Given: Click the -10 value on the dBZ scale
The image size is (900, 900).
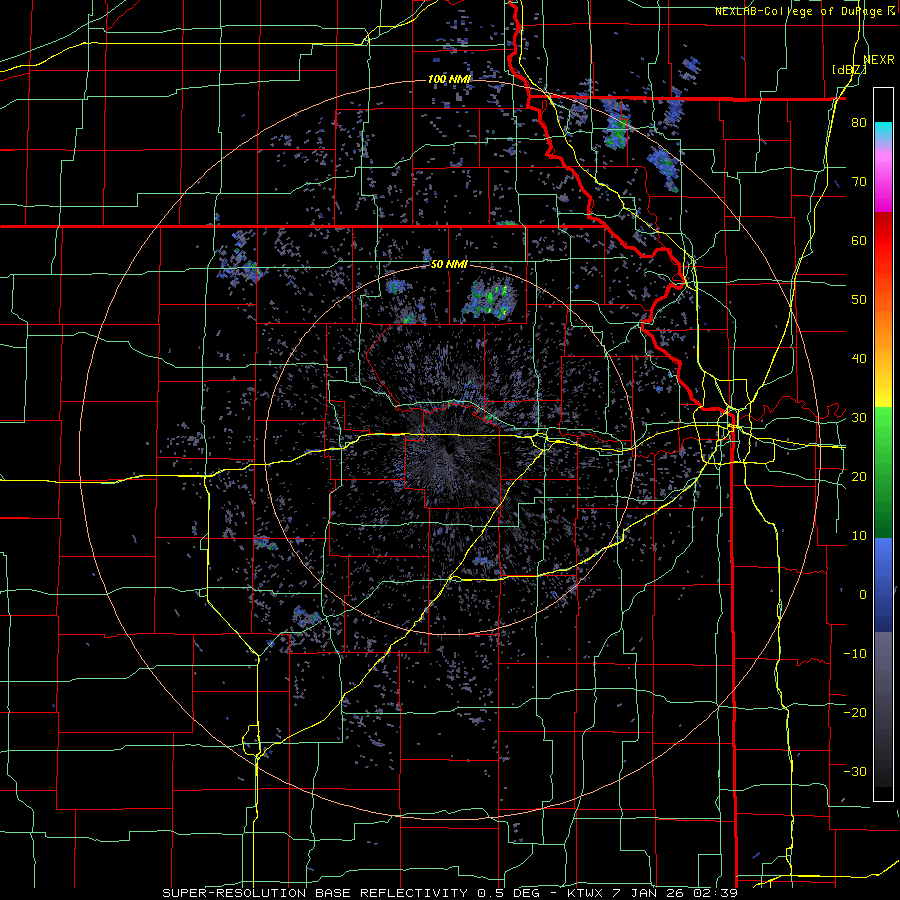Looking at the screenshot, I should point(855,653).
